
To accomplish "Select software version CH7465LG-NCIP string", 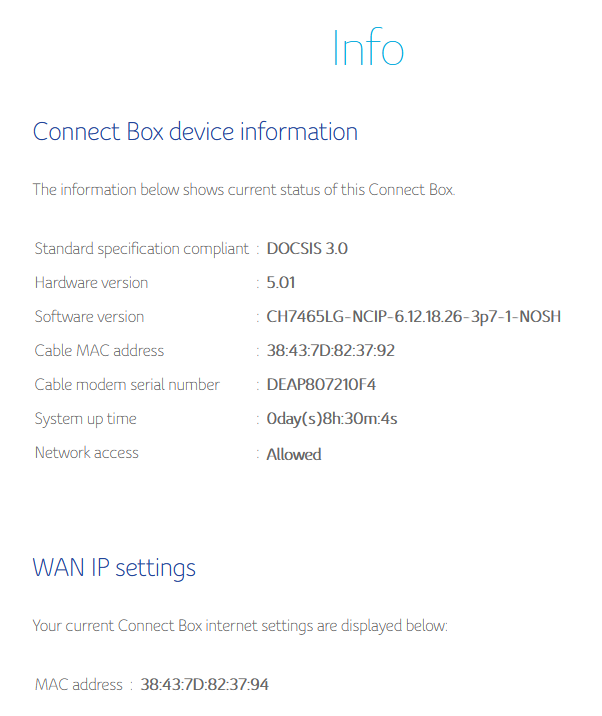I will point(413,317).
